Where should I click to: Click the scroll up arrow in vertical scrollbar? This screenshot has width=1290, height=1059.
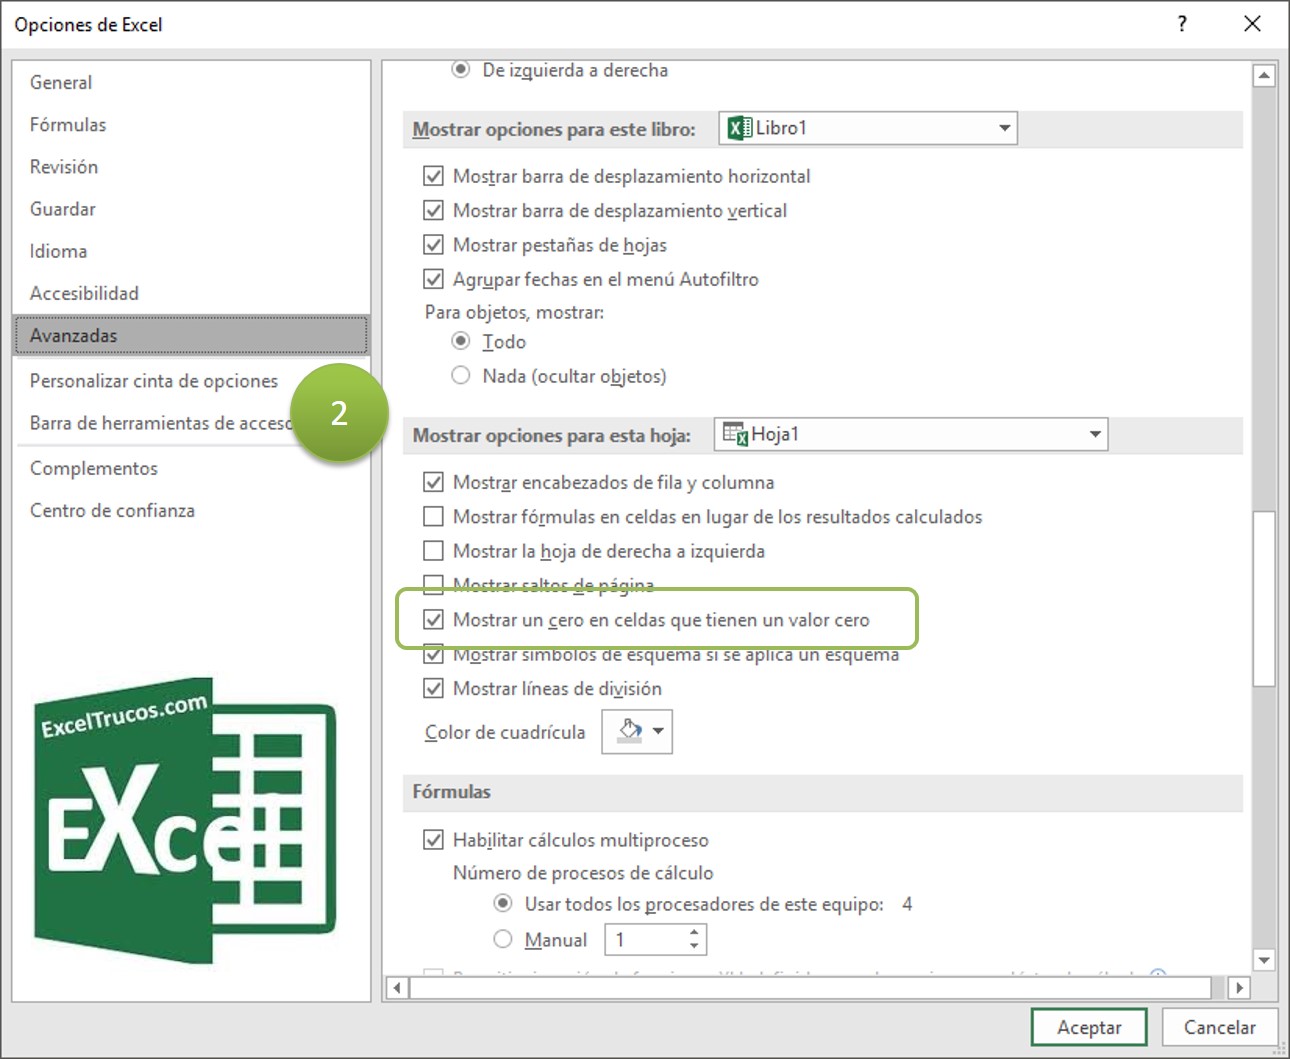tap(1264, 76)
